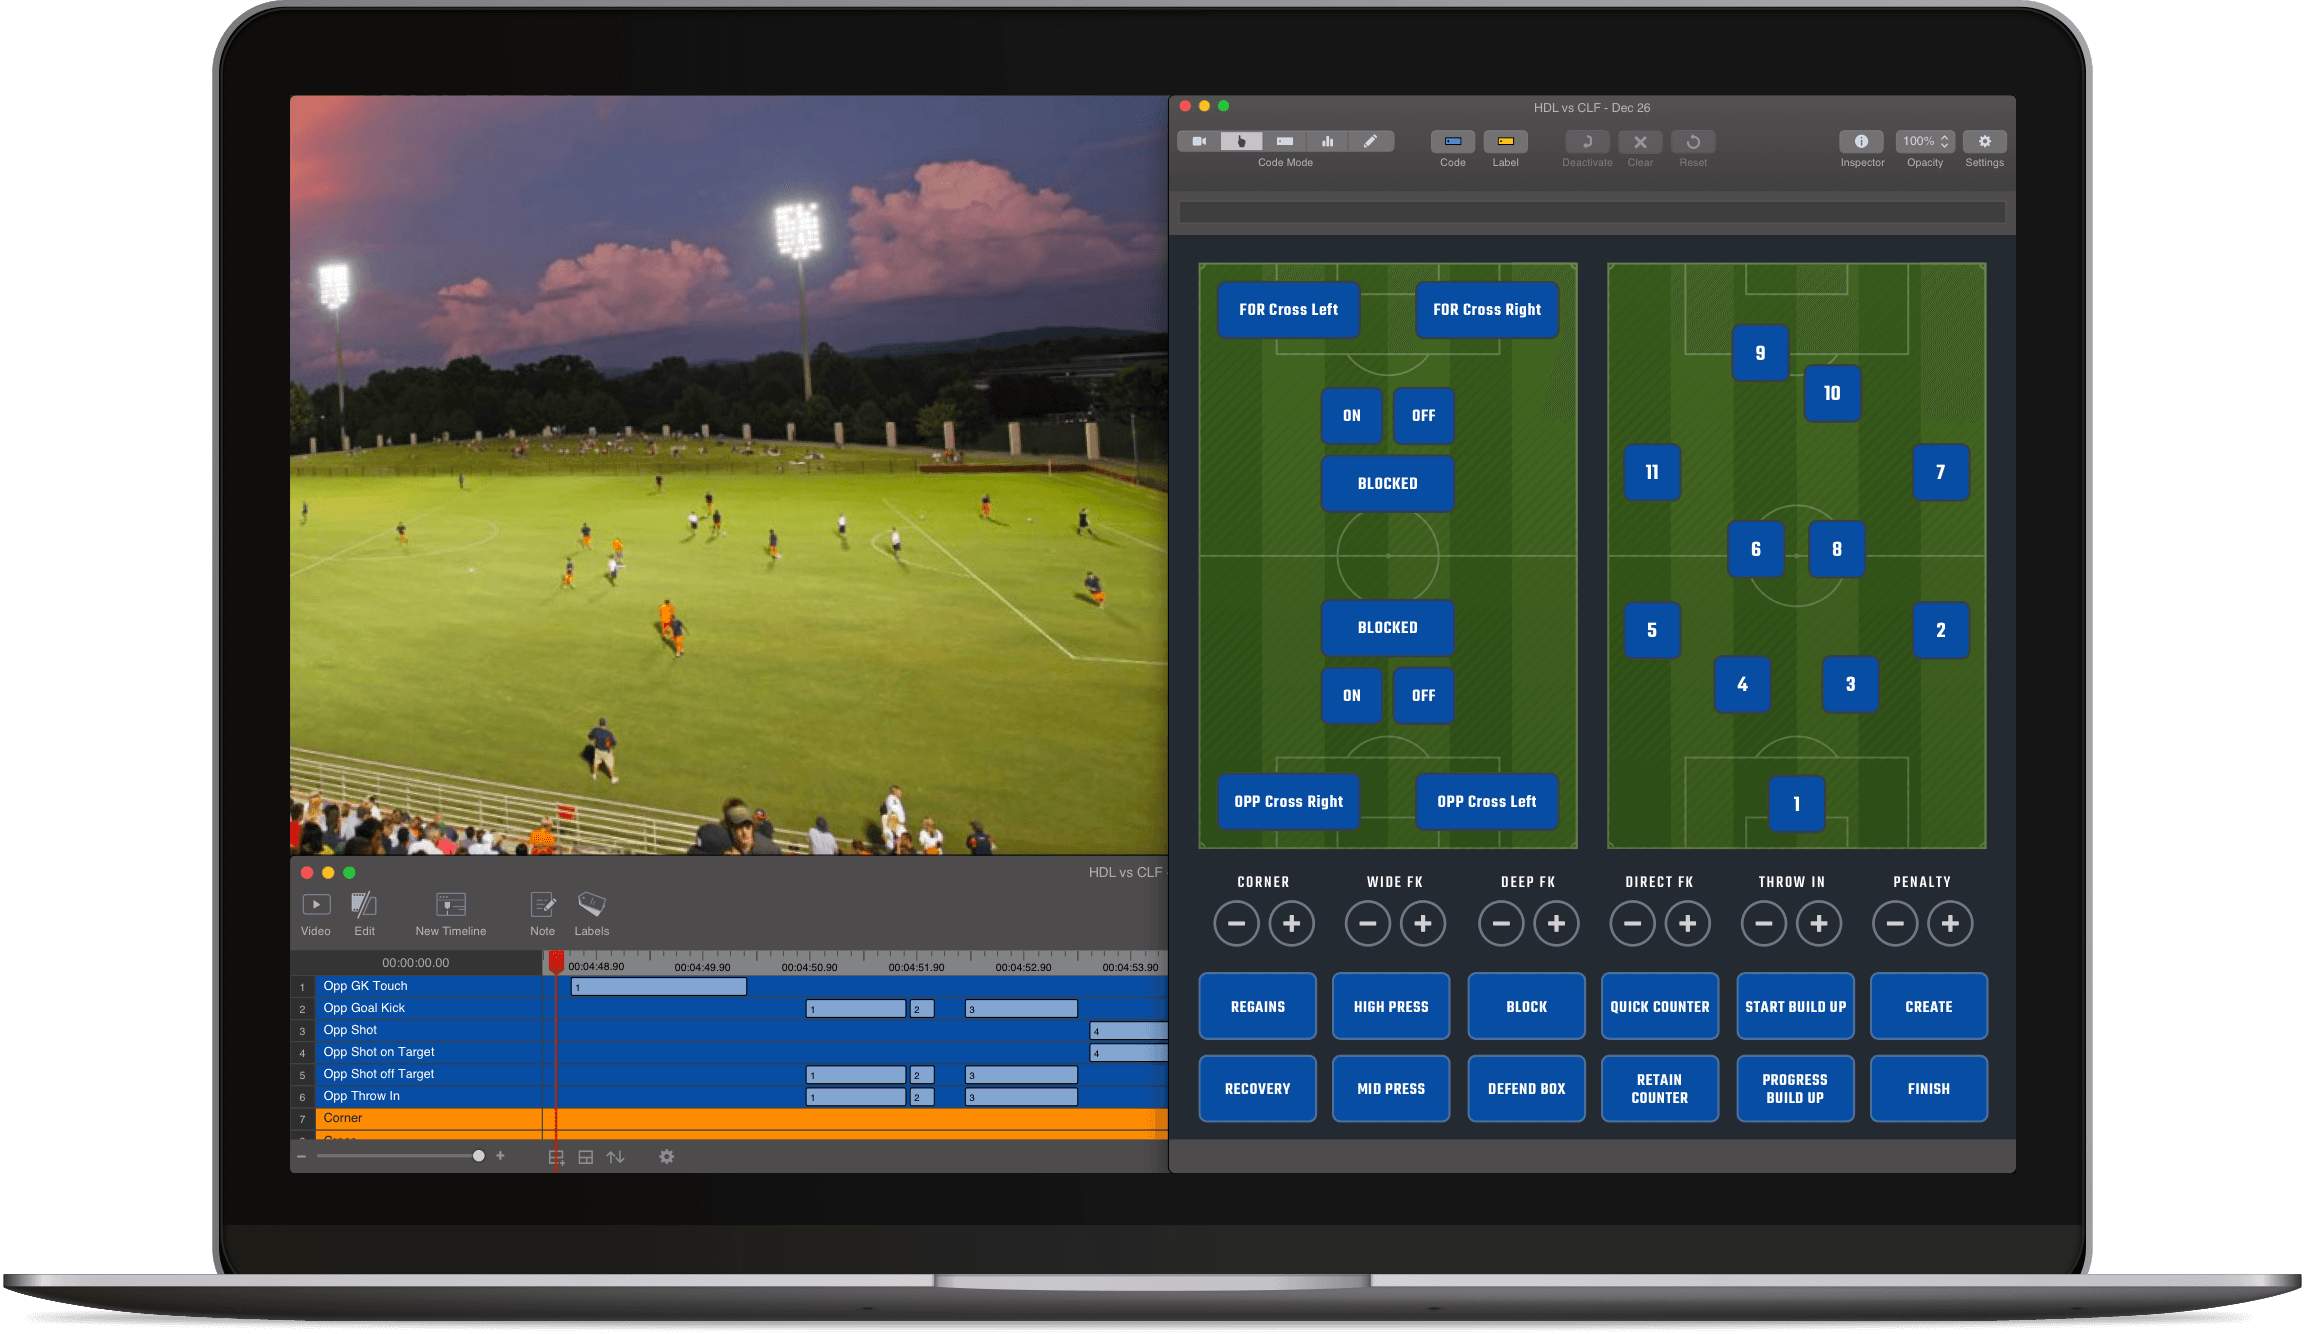Increase the CORNER counter with plus

click(1291, 923)
